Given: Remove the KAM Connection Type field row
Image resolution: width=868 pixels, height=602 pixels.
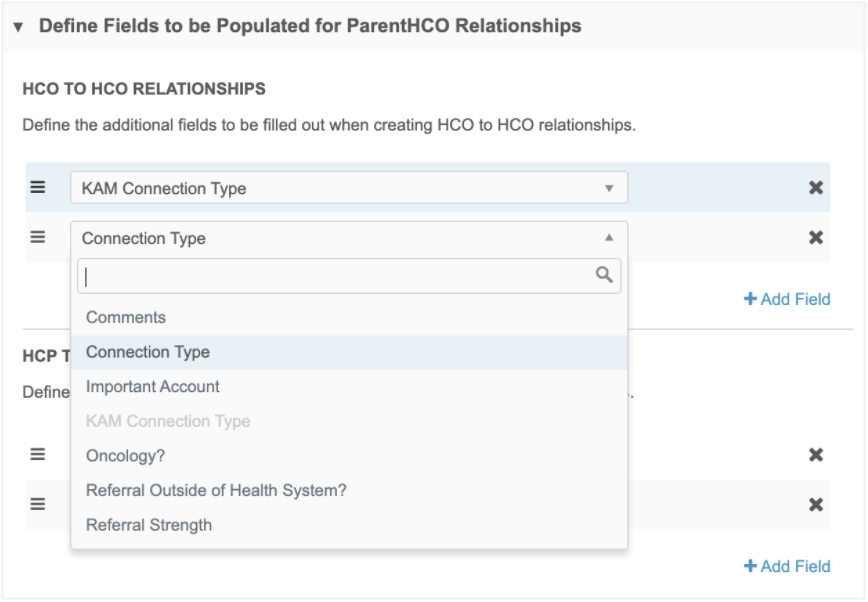Looking at the screenshot, I should click(816, 188).
